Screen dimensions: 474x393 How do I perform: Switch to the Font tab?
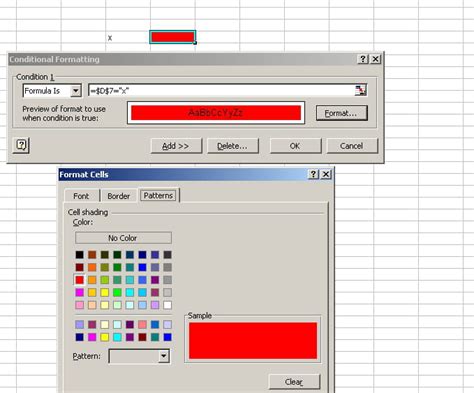pyautogui.click(x=81, y=196)
